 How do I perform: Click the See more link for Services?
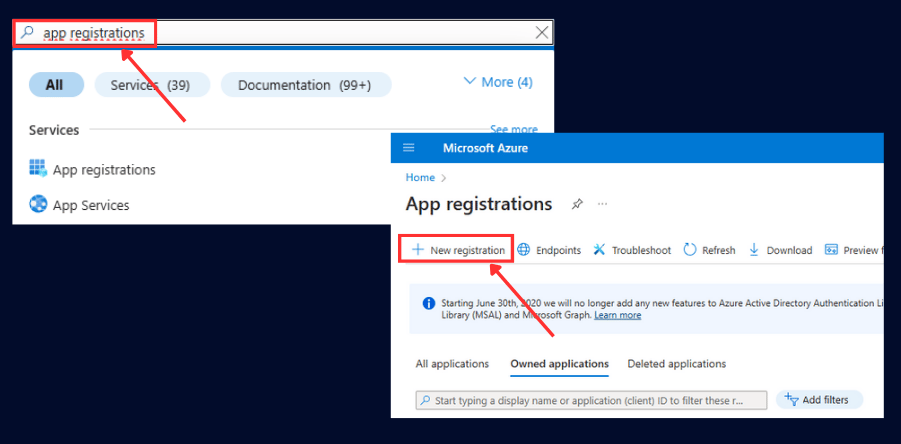(514, 129)
